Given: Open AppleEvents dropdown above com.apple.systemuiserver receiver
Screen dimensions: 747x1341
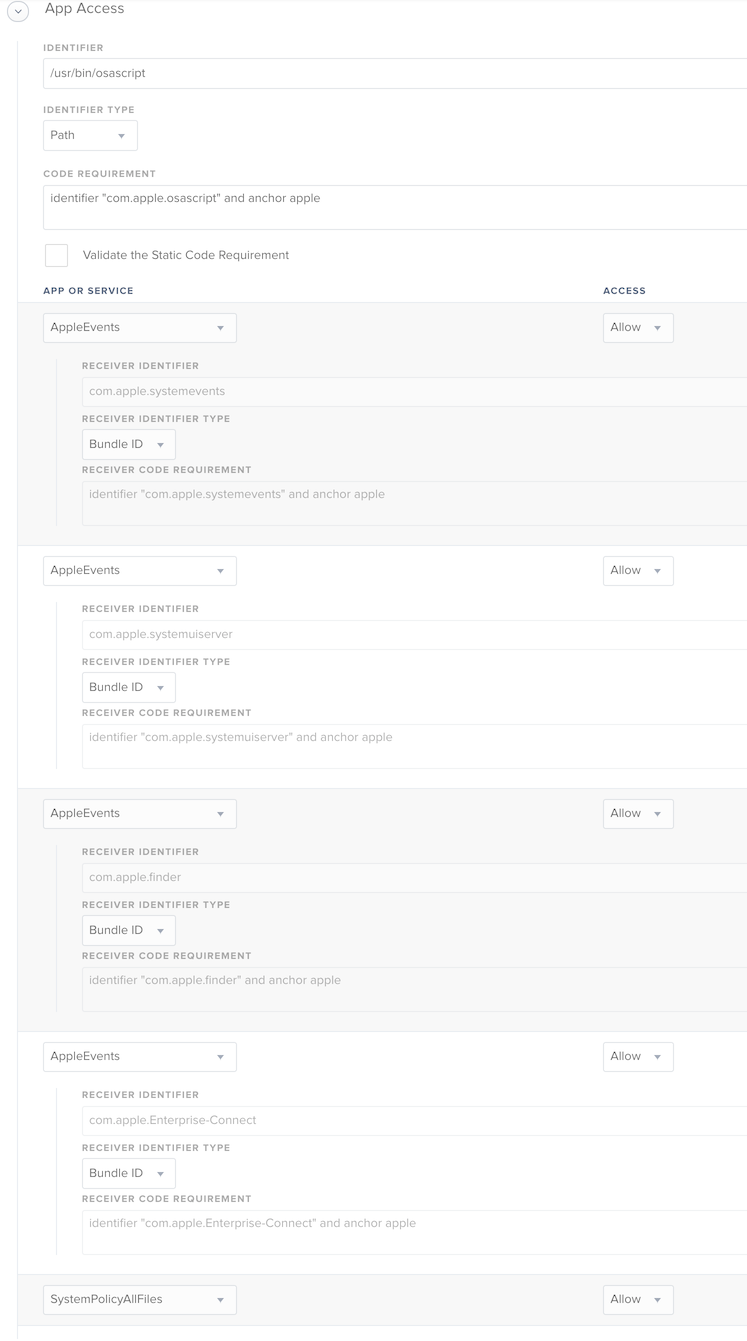Looking at the screenshot, I should [140, 571].
